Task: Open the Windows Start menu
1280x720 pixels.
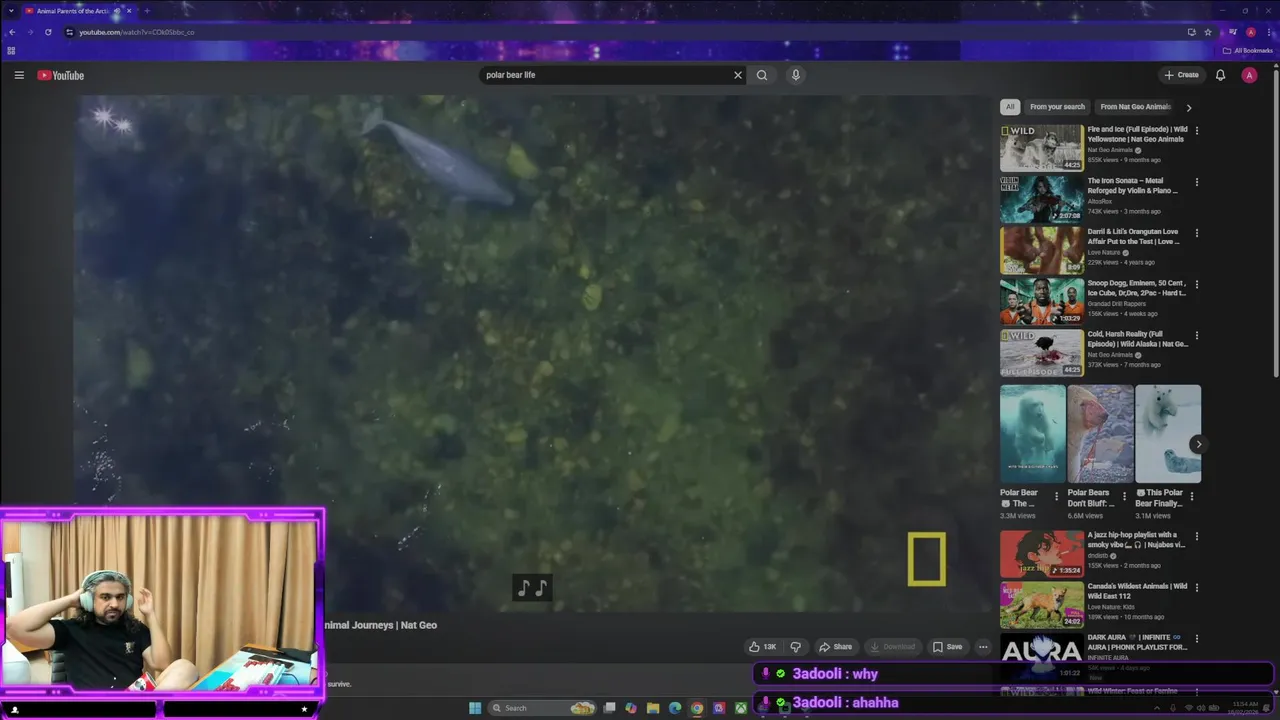Action: [475, 708]
